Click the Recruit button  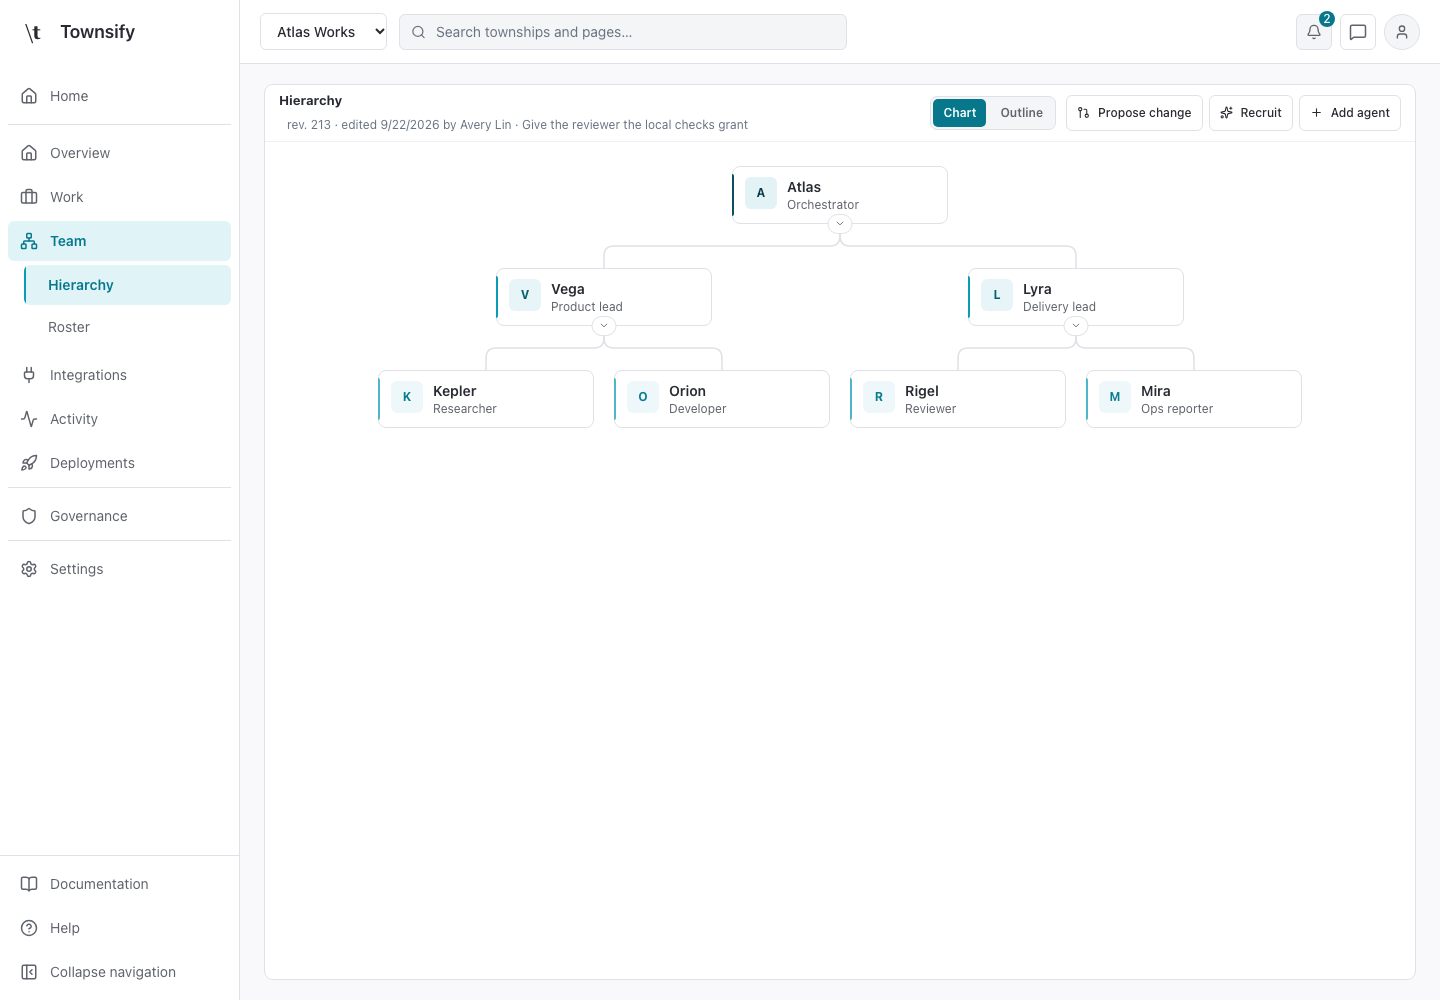tap(1251, 113)
